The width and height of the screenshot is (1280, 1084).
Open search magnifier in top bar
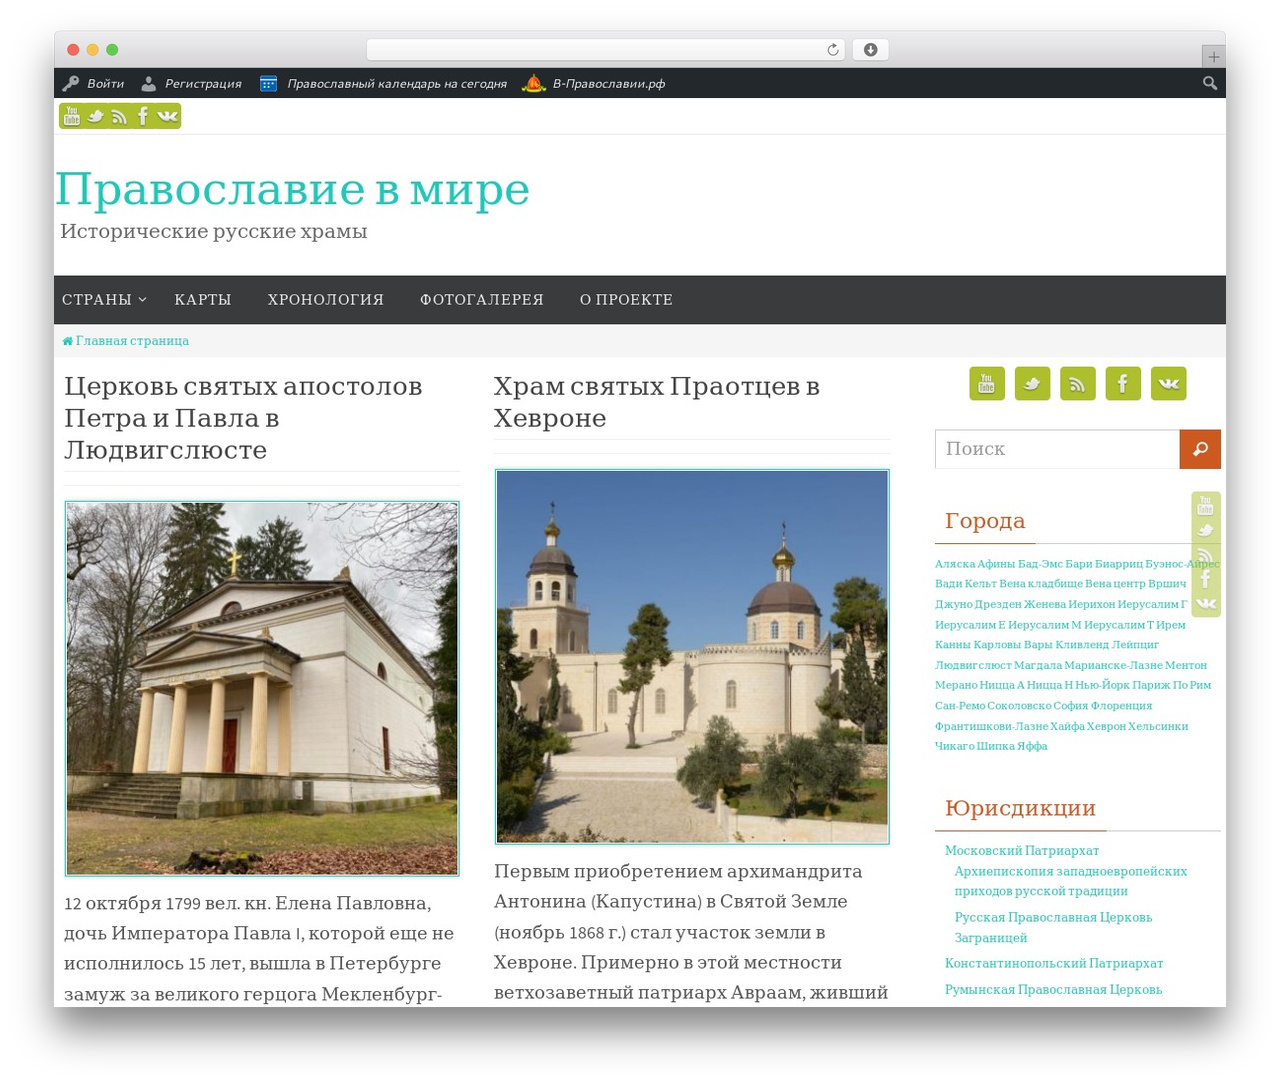1210,83
